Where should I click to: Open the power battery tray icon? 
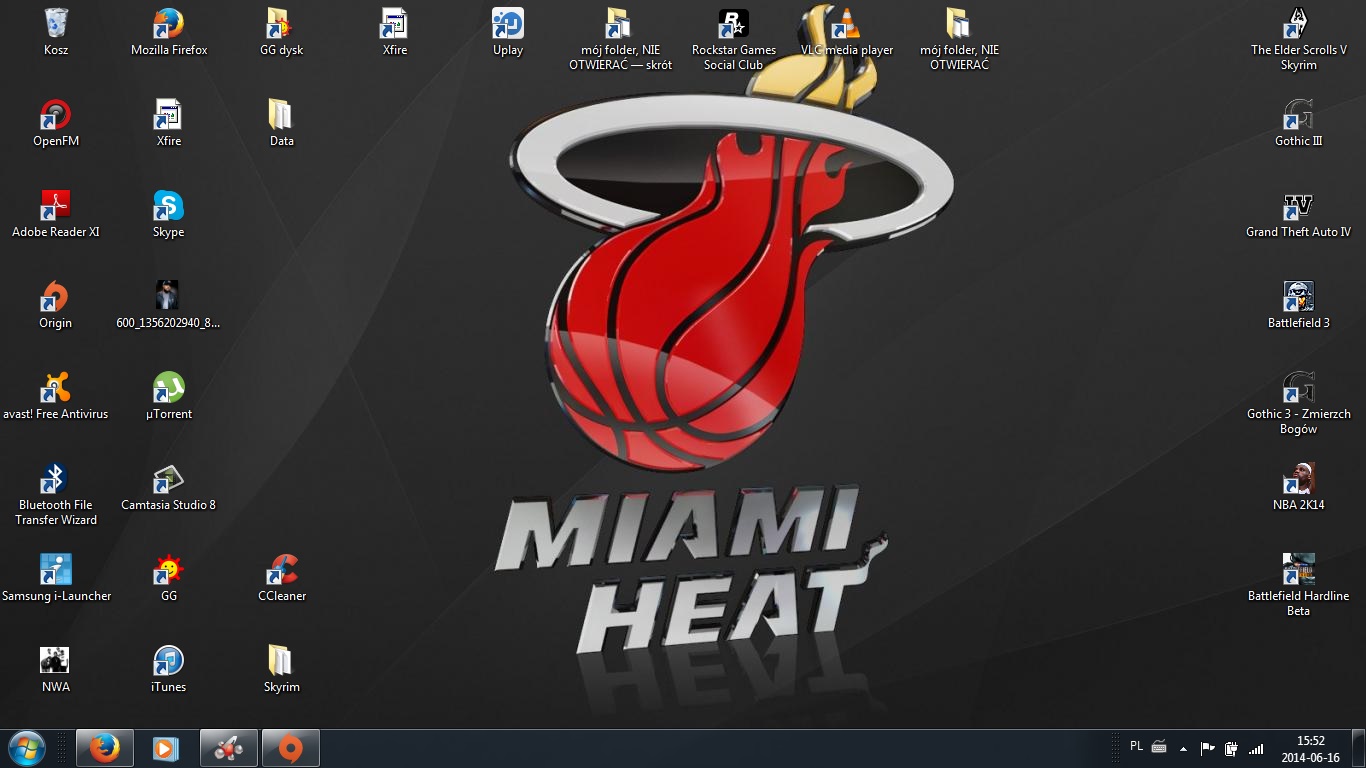pos(1232,748)
